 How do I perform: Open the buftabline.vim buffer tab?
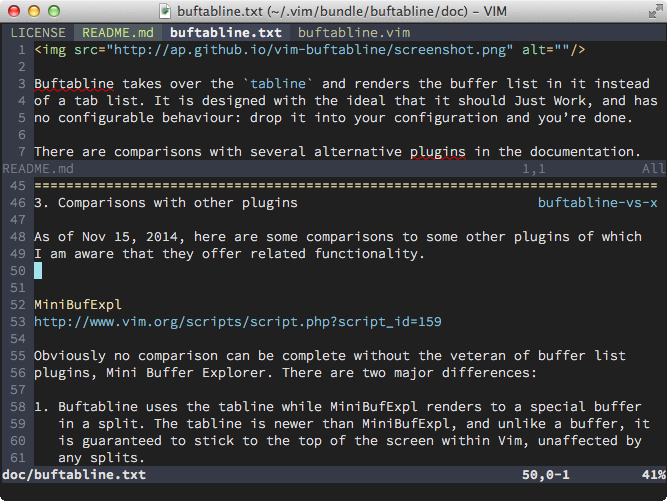tap(354, 33)
